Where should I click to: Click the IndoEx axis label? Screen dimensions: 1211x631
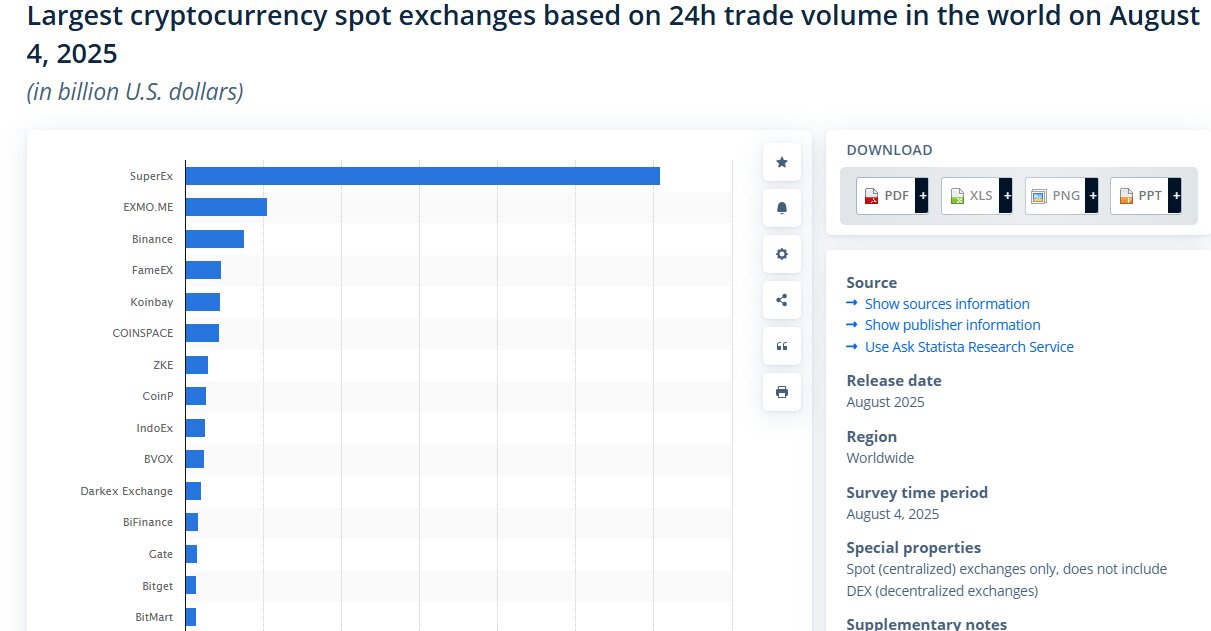[155, 428]
